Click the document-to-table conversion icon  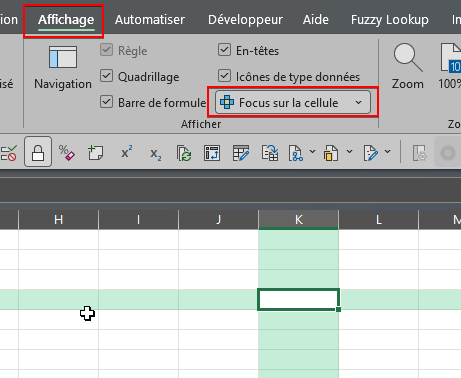click(270, 153)
